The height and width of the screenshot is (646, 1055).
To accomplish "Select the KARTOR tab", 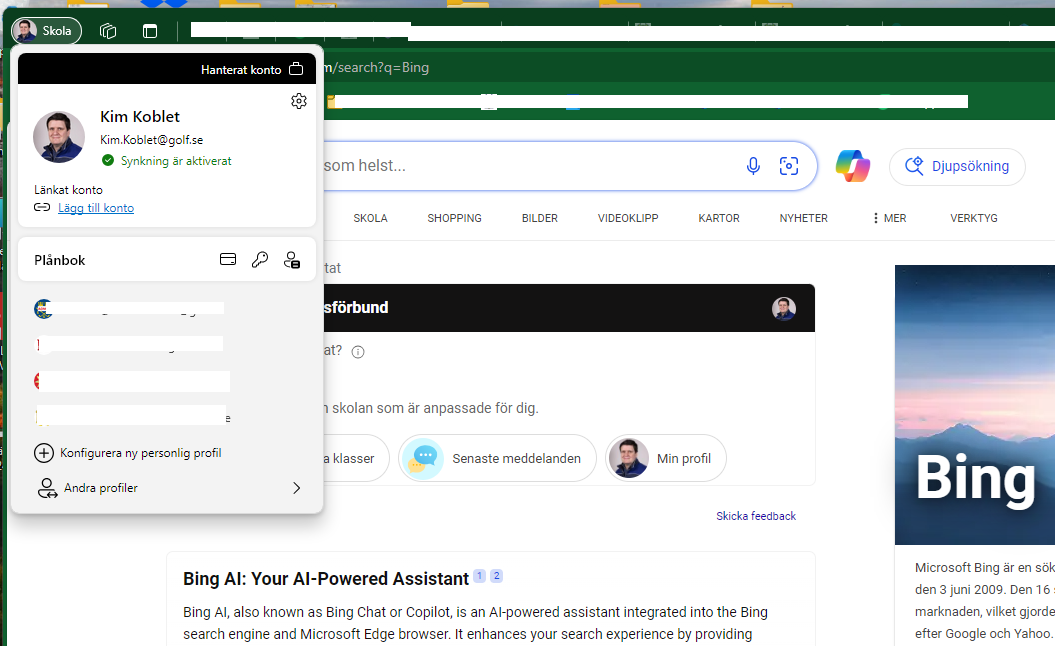I will (719, 218).
